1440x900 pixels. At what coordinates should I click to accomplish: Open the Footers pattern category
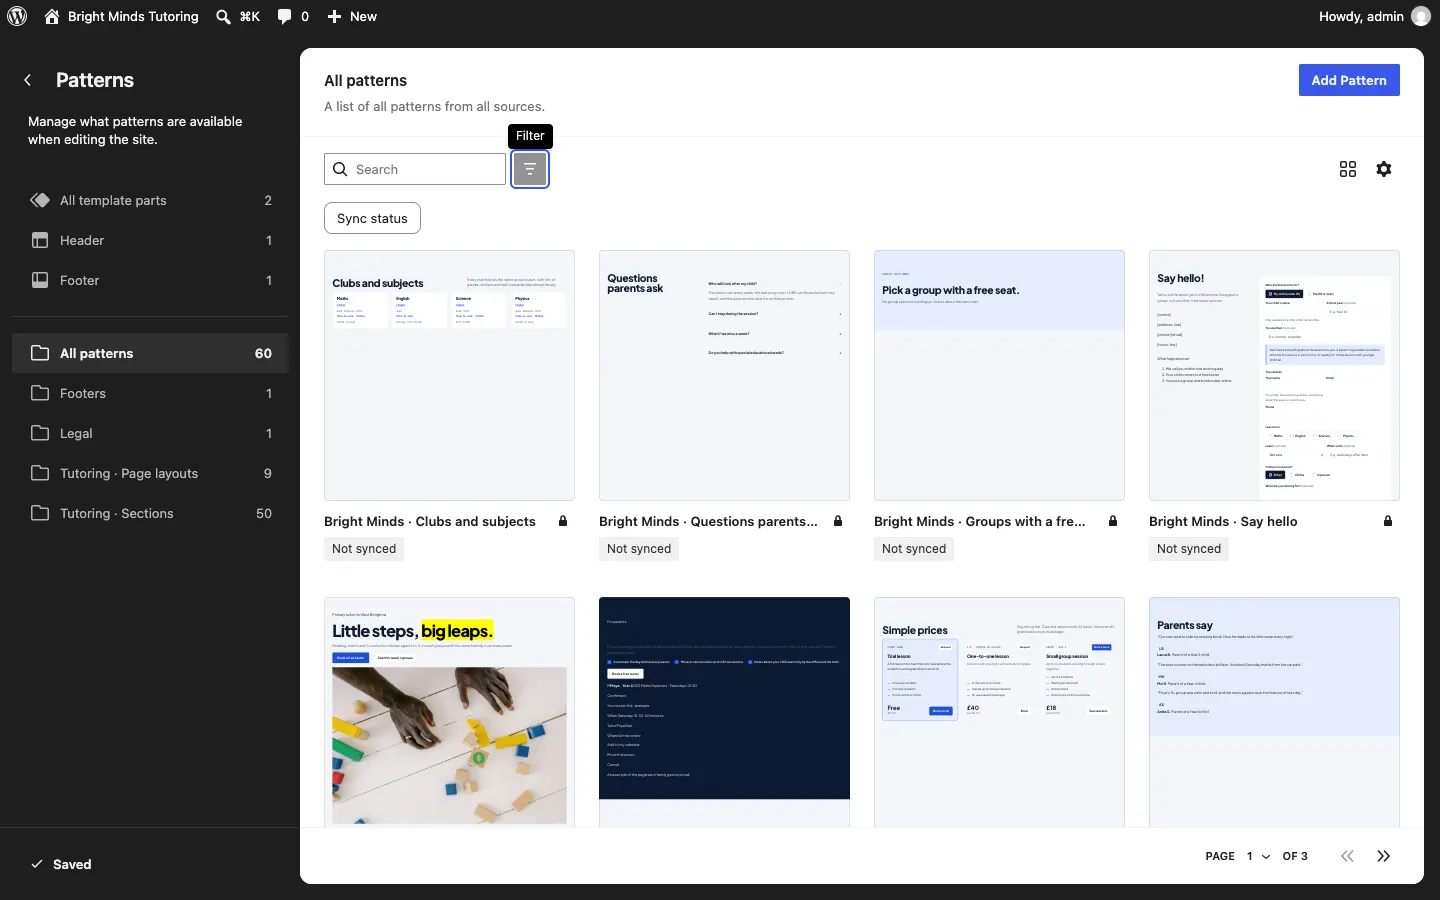pos(150,393)
